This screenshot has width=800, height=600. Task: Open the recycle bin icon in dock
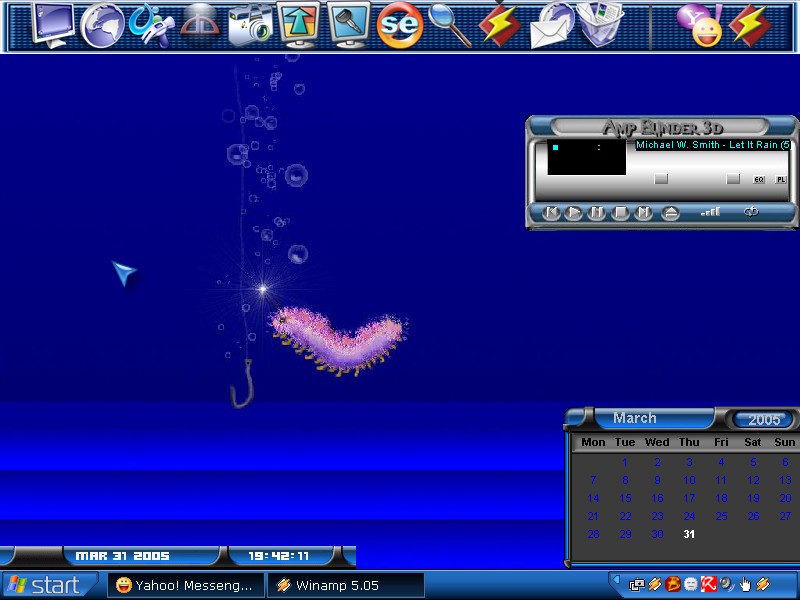(601, 24)
